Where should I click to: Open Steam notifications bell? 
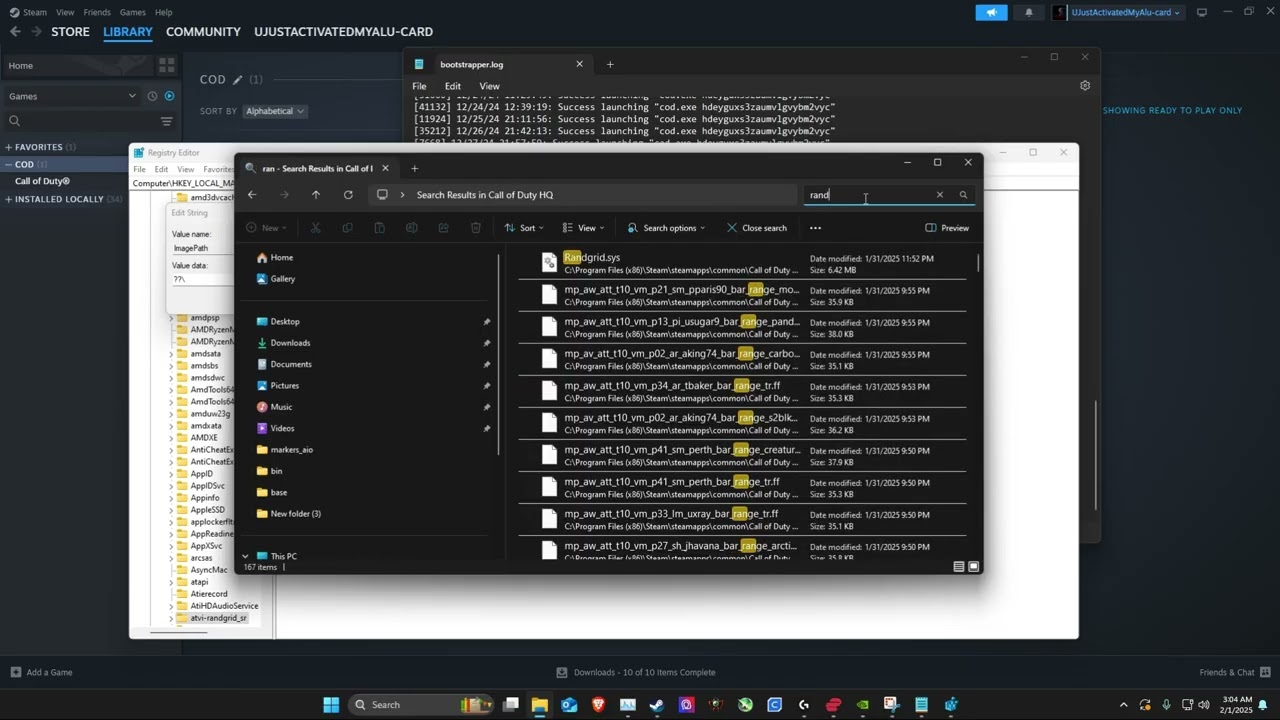[1029, 12]
